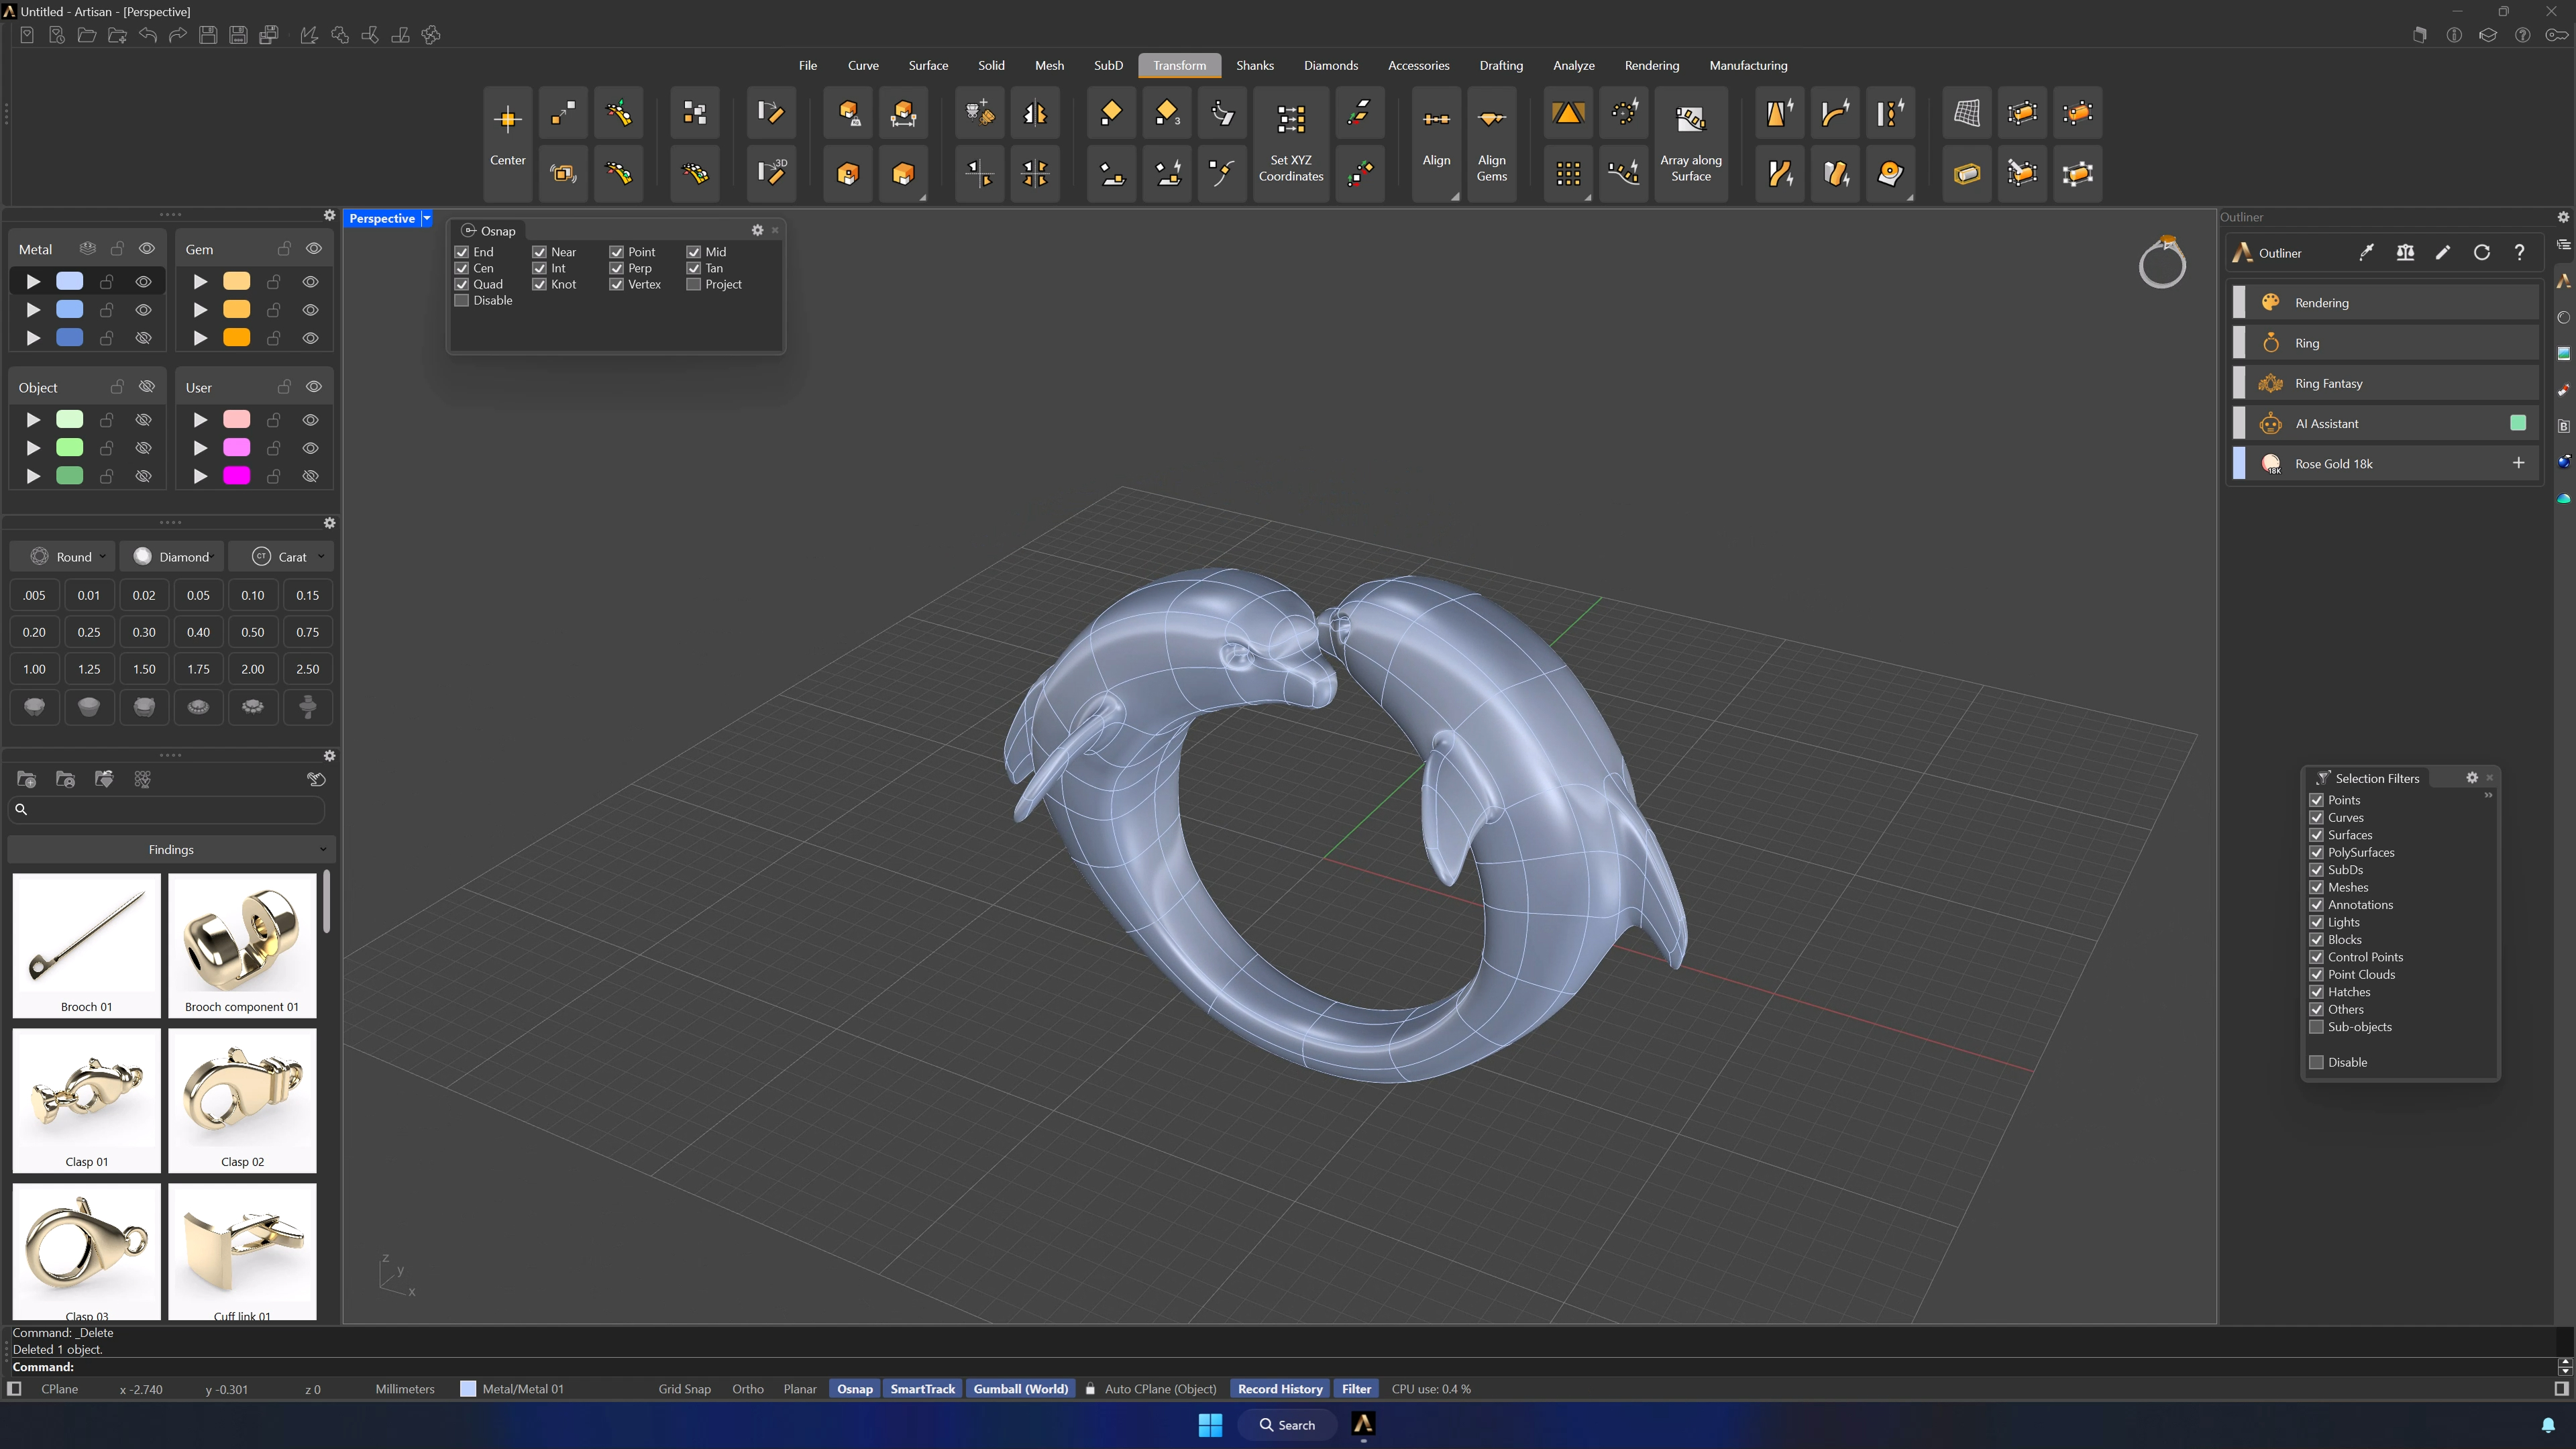Launch Array along Surface tool
This screenshot has width=2576, height=1449.
pyautogui.click(x=1690, y=143)
